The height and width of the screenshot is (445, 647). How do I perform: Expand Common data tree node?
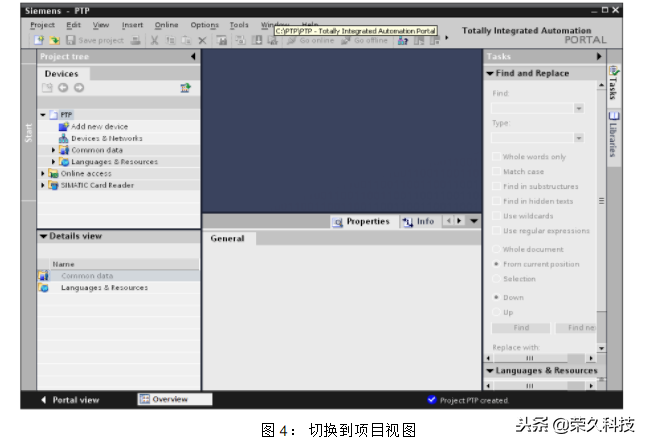tap(53, 150)
